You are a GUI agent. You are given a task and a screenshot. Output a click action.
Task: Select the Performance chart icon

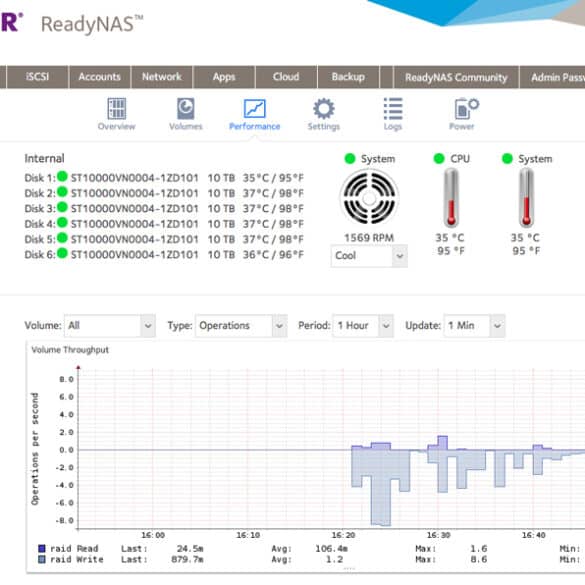[255, 109]
